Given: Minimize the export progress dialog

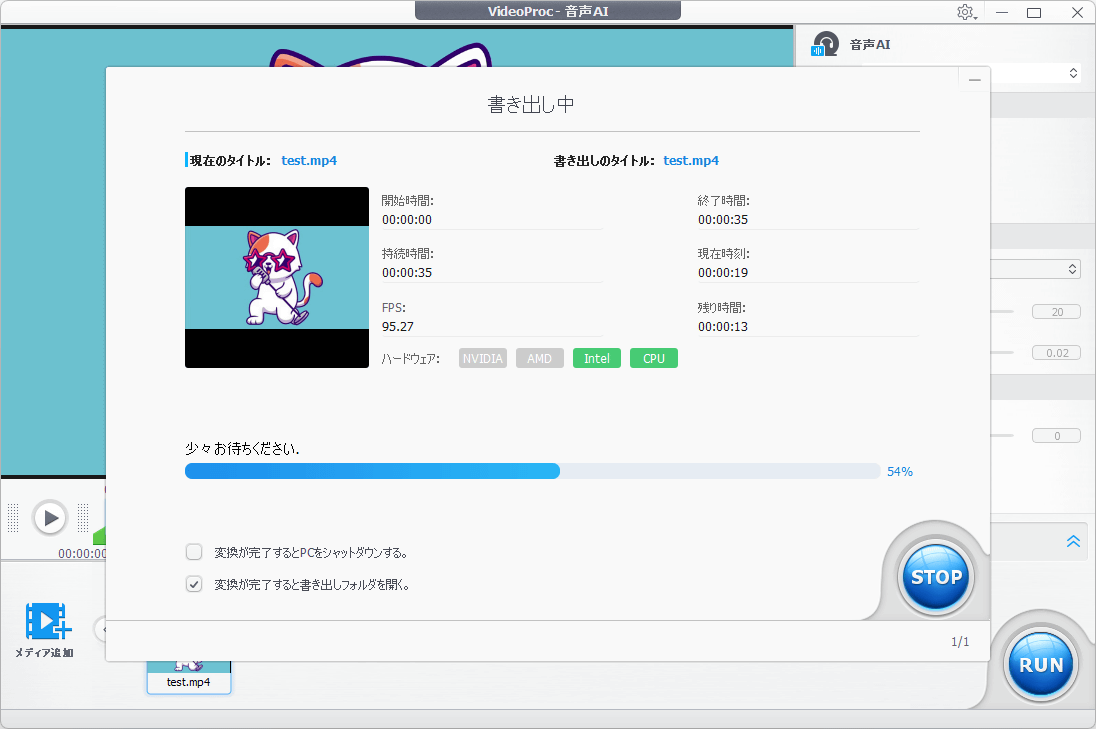Looking at the screenshot, I should (x=974, y=80).
